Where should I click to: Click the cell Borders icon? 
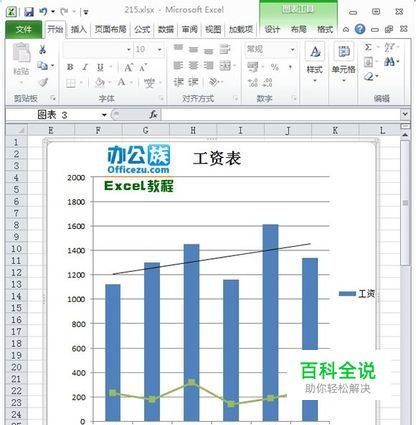click(x=71, y=83)
